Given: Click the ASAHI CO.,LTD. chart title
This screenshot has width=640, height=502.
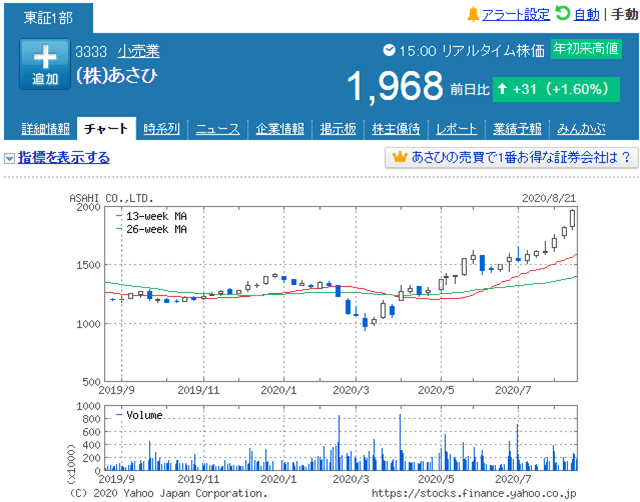Looking at the screenshot, I should [111, 198].
